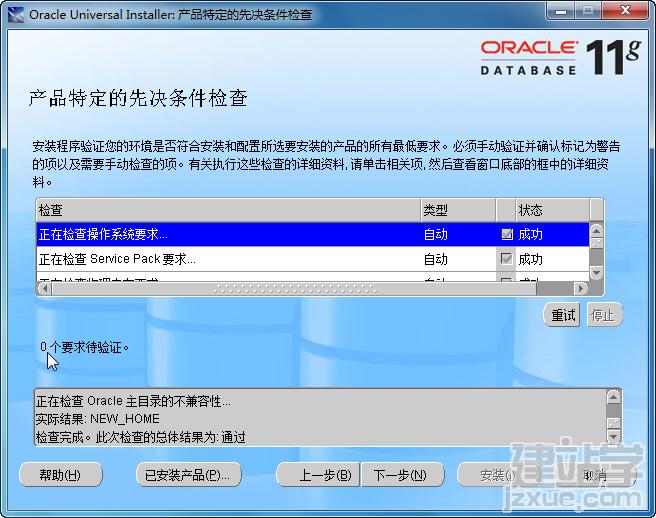The image size is (656, 518).
Task: Click the 类型 column header
Action: click(457, 210)
